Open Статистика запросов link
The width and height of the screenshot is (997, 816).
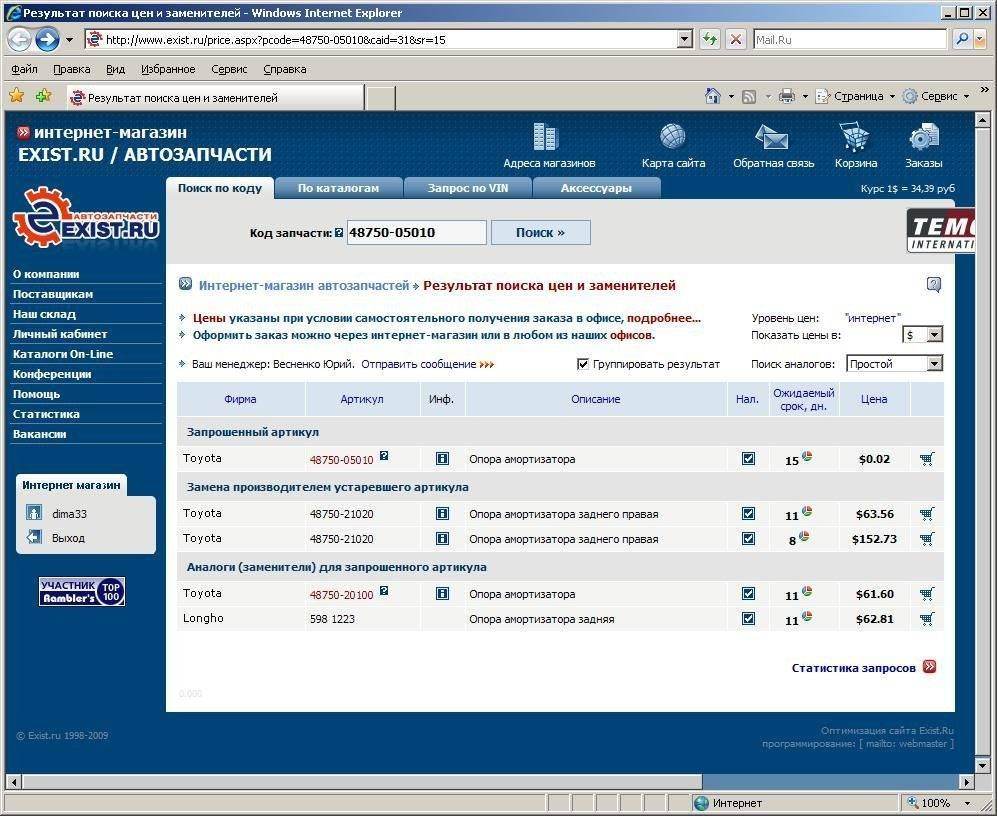click(853, 668)
